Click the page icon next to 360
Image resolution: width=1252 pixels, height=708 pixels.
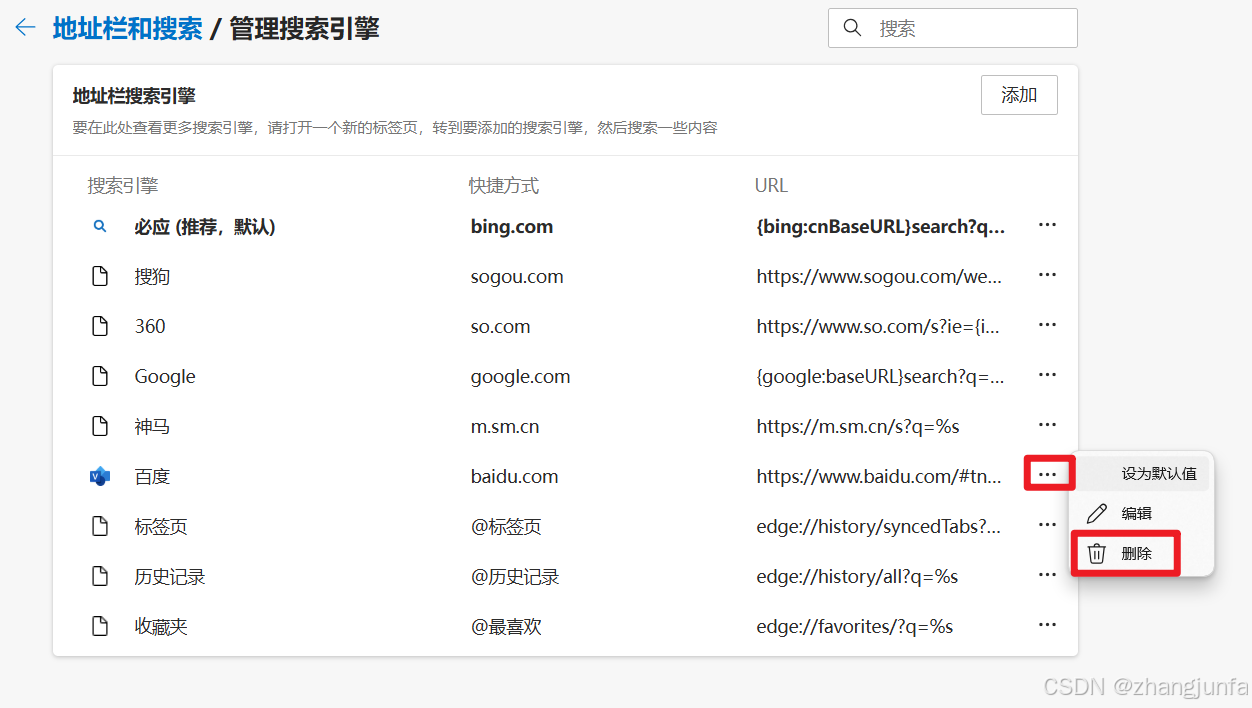point(100,327)
